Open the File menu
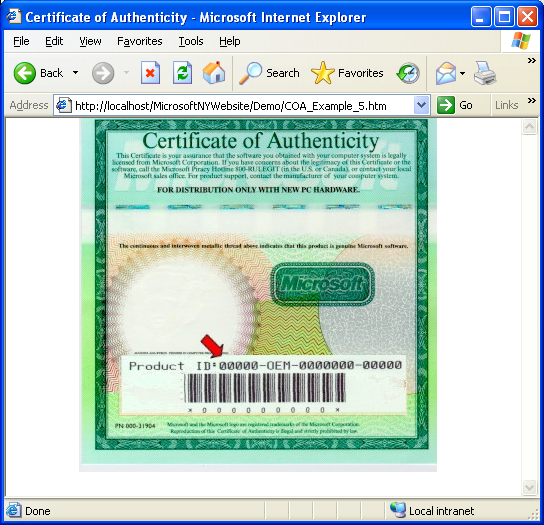This screenshot has width=544, height=525. coord(21,41)
